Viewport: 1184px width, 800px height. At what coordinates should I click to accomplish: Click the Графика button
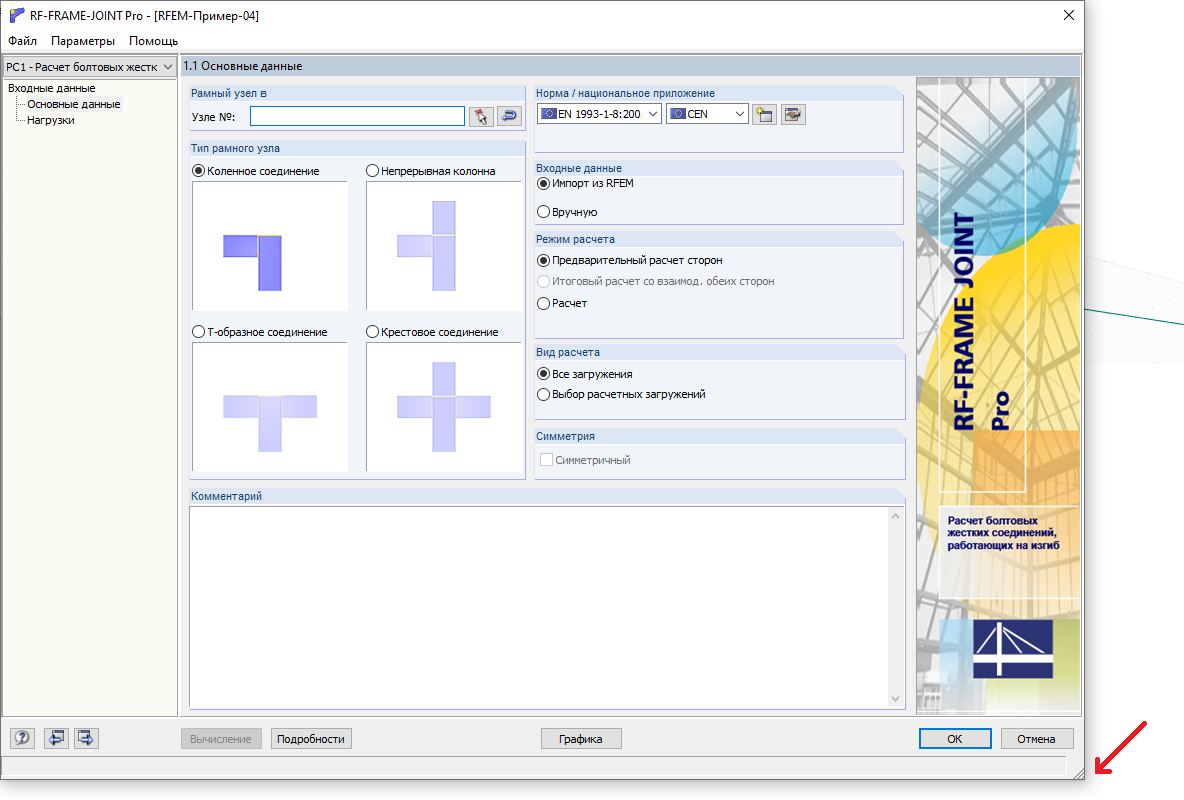tap(581, 739)
